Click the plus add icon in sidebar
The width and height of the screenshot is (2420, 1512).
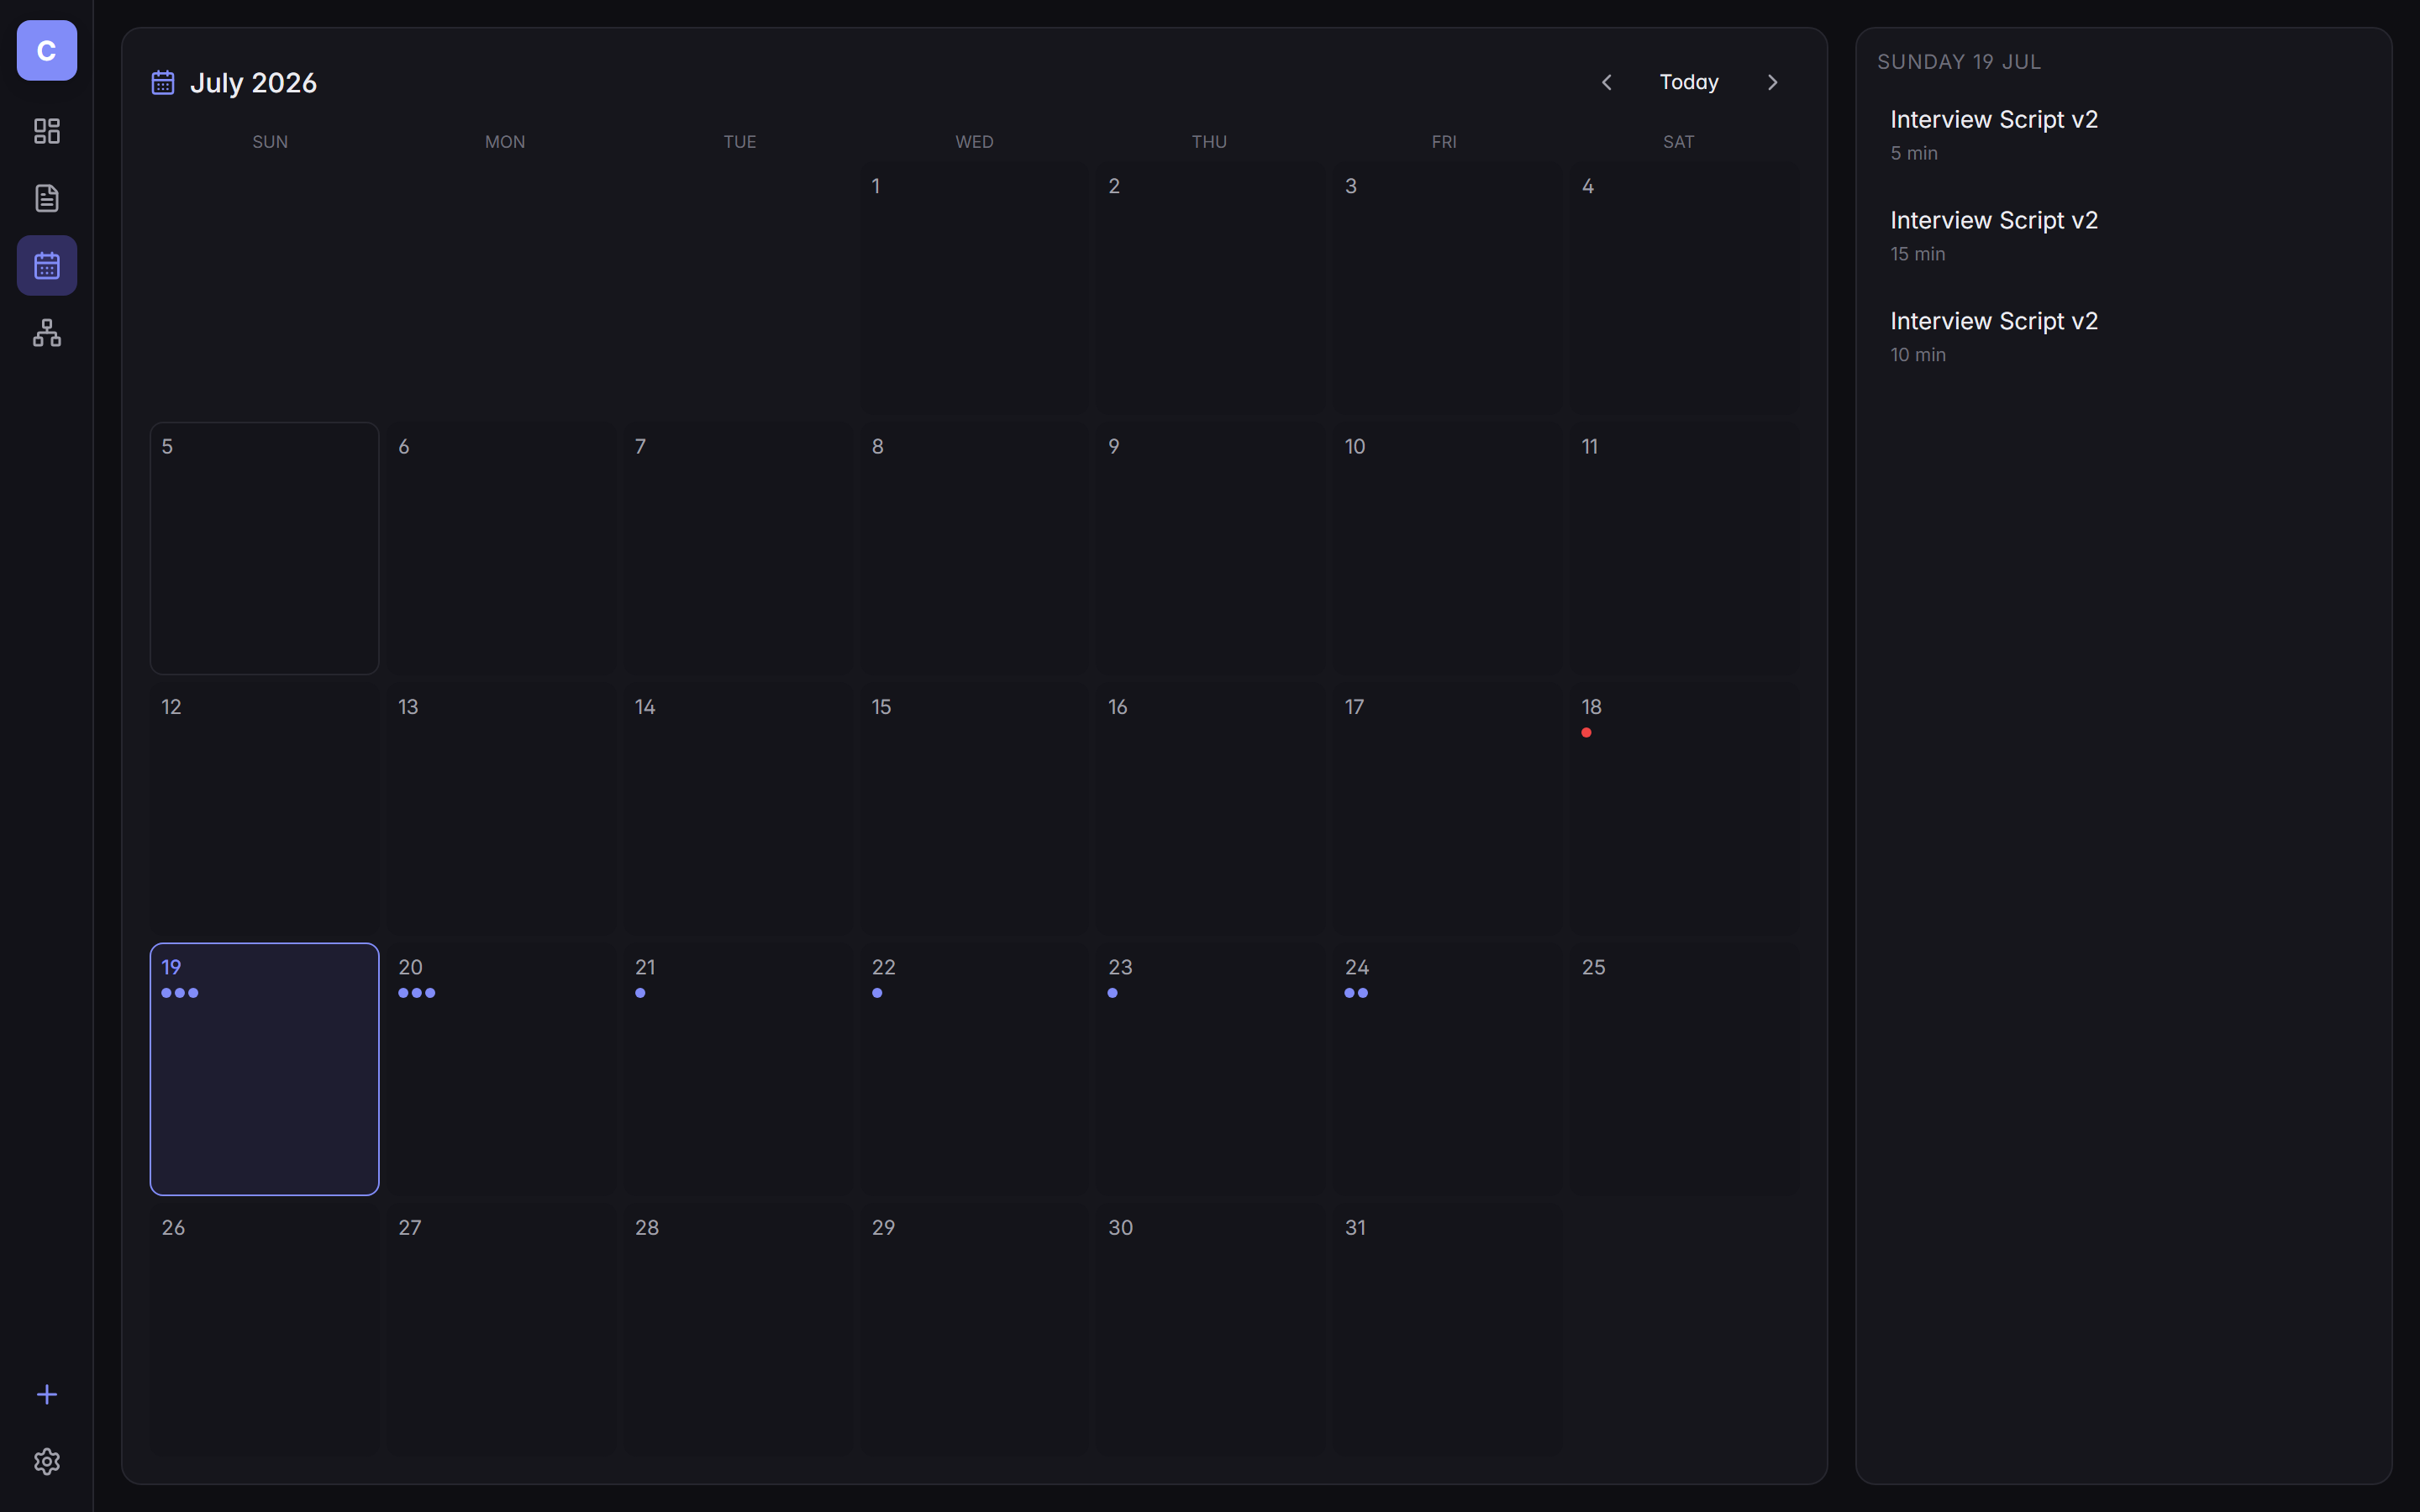point(47,1394)
